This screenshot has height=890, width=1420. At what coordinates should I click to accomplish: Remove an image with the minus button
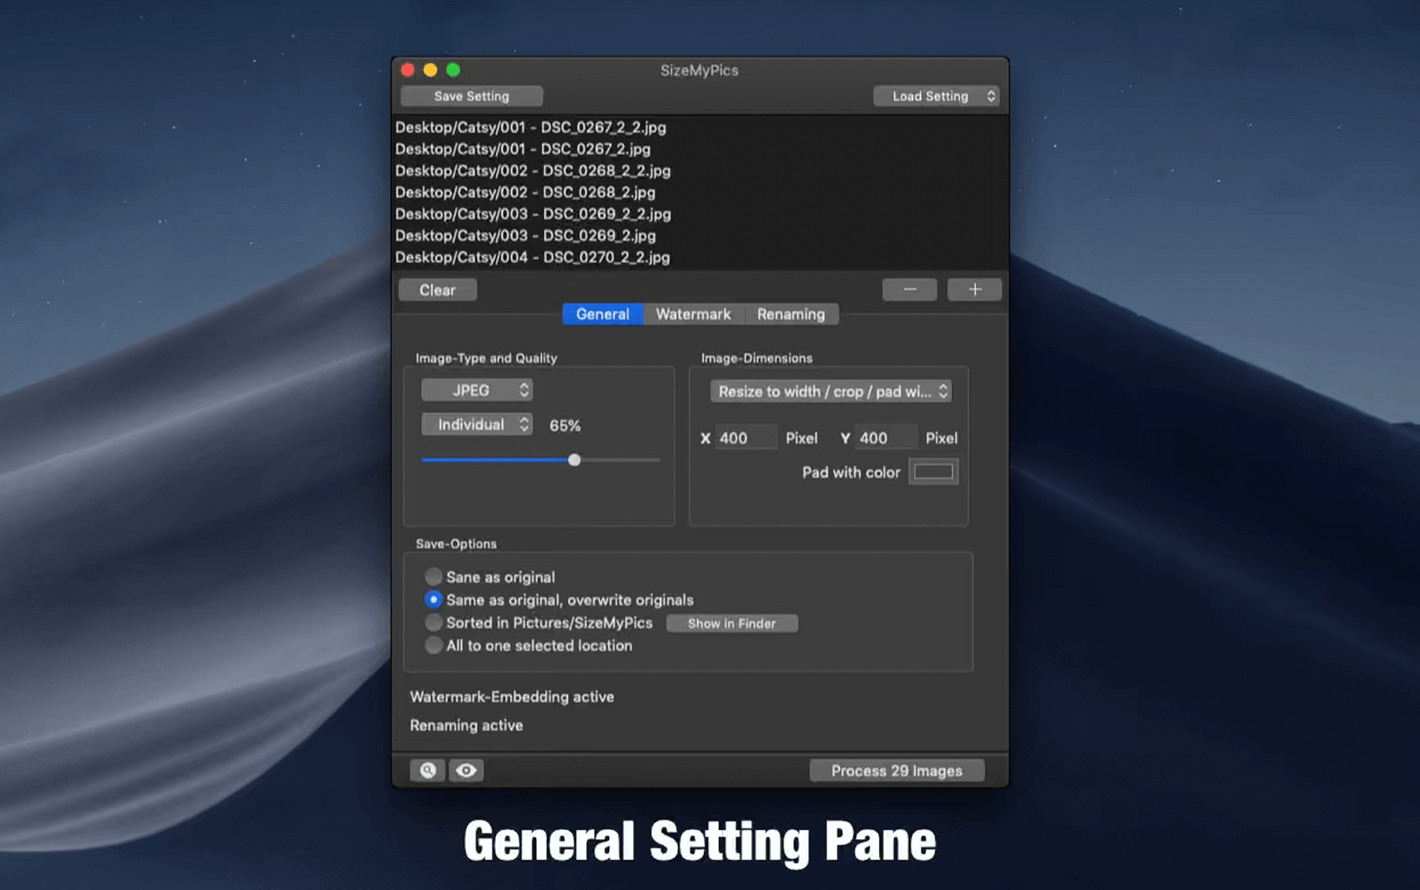[910, 289]
